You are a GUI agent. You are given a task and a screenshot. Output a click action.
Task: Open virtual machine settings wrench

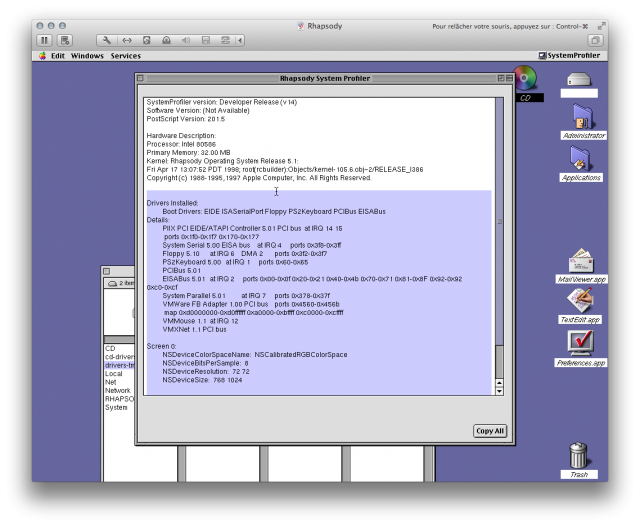107,40
